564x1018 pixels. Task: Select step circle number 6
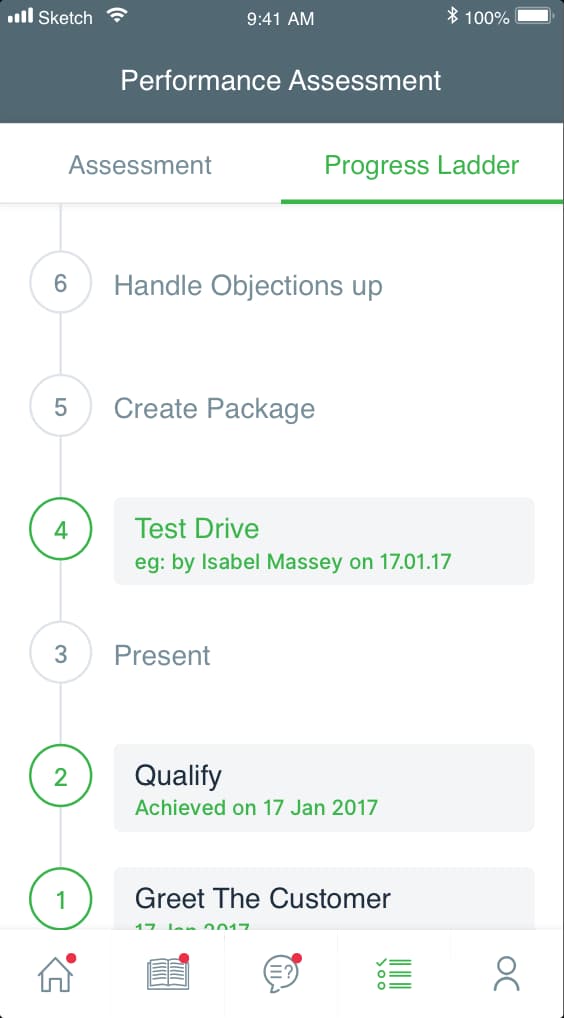60,284
